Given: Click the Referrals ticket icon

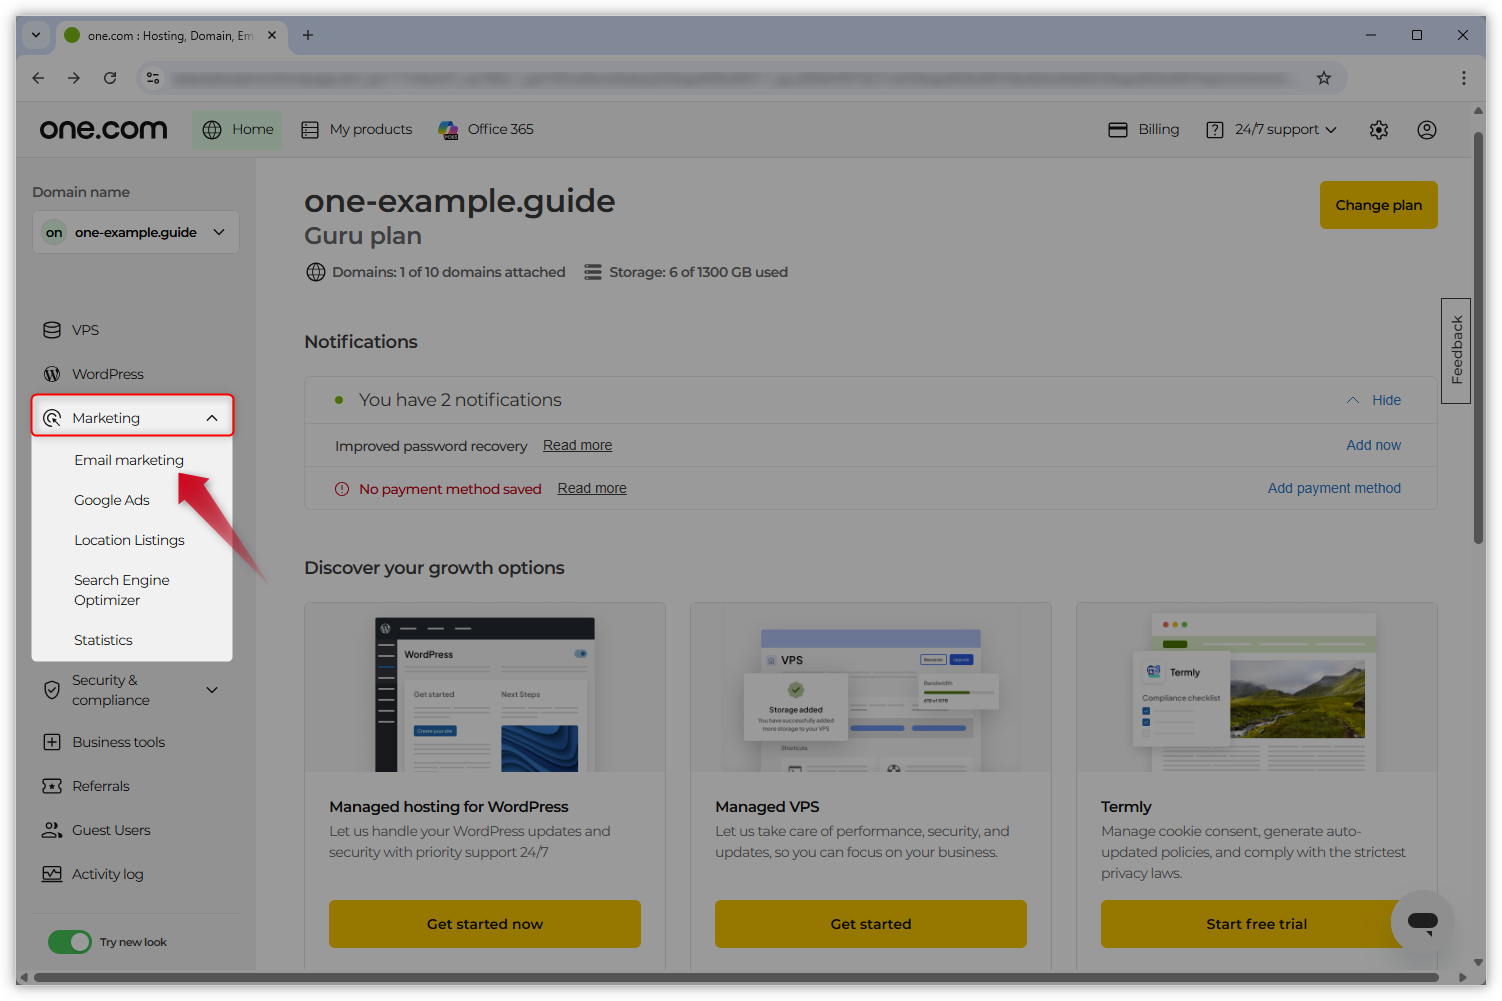Looking at the screenshot, I should (52, 786).
